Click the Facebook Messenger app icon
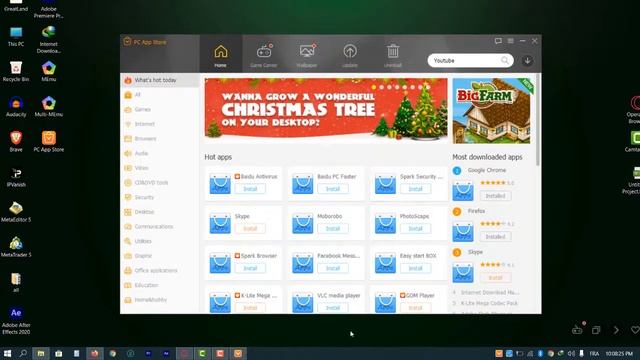 pos(302,263)
